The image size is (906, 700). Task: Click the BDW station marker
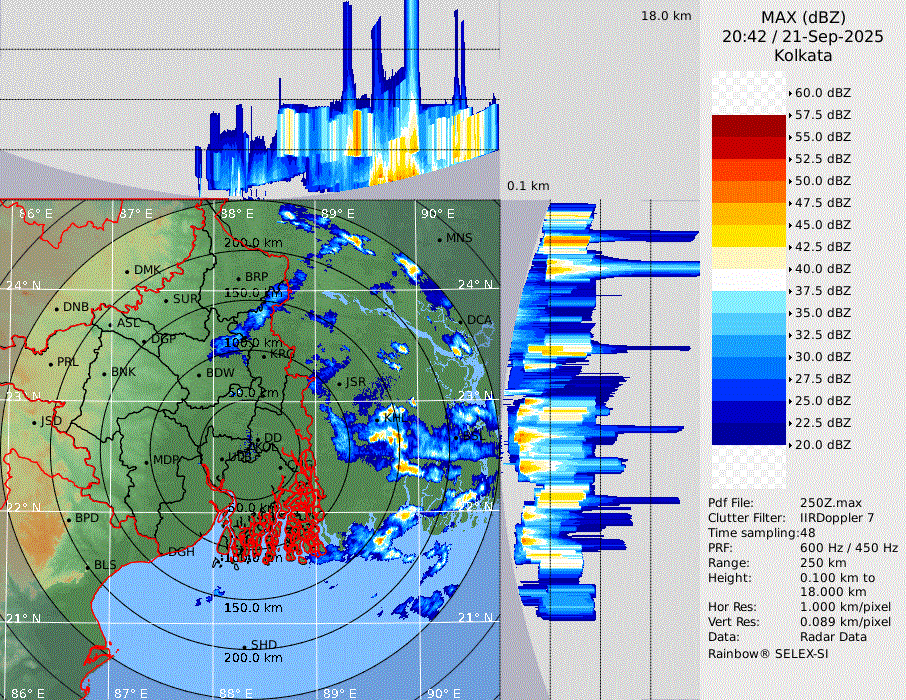coord(200,374)
